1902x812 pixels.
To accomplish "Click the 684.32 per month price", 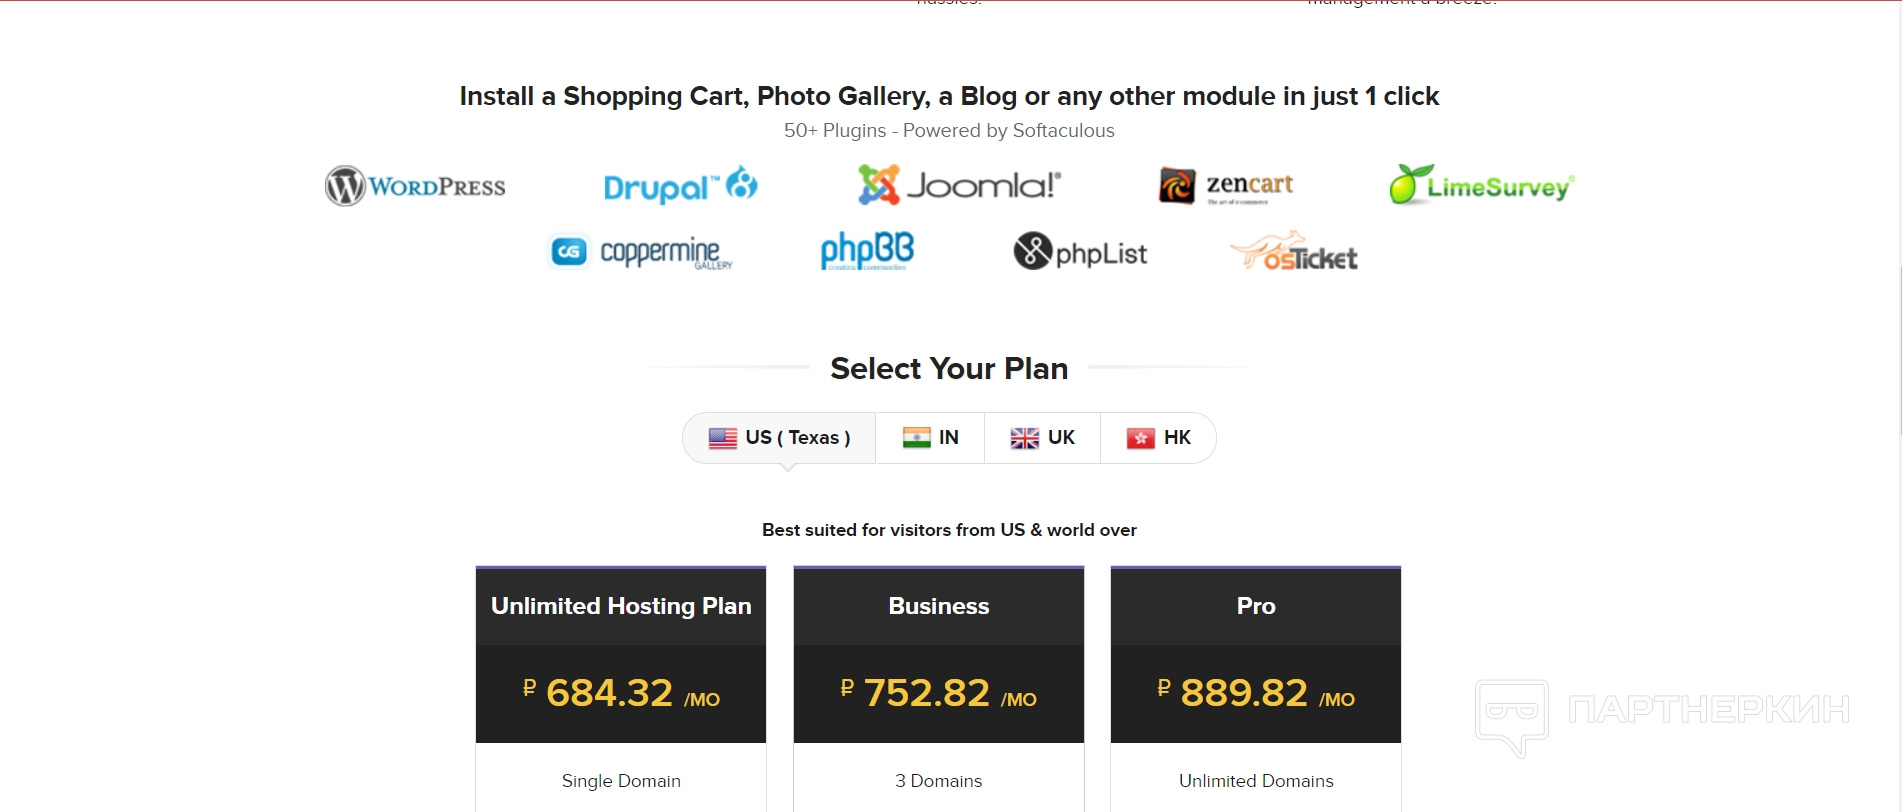I will pyautogui.click(x=621, y=693).
